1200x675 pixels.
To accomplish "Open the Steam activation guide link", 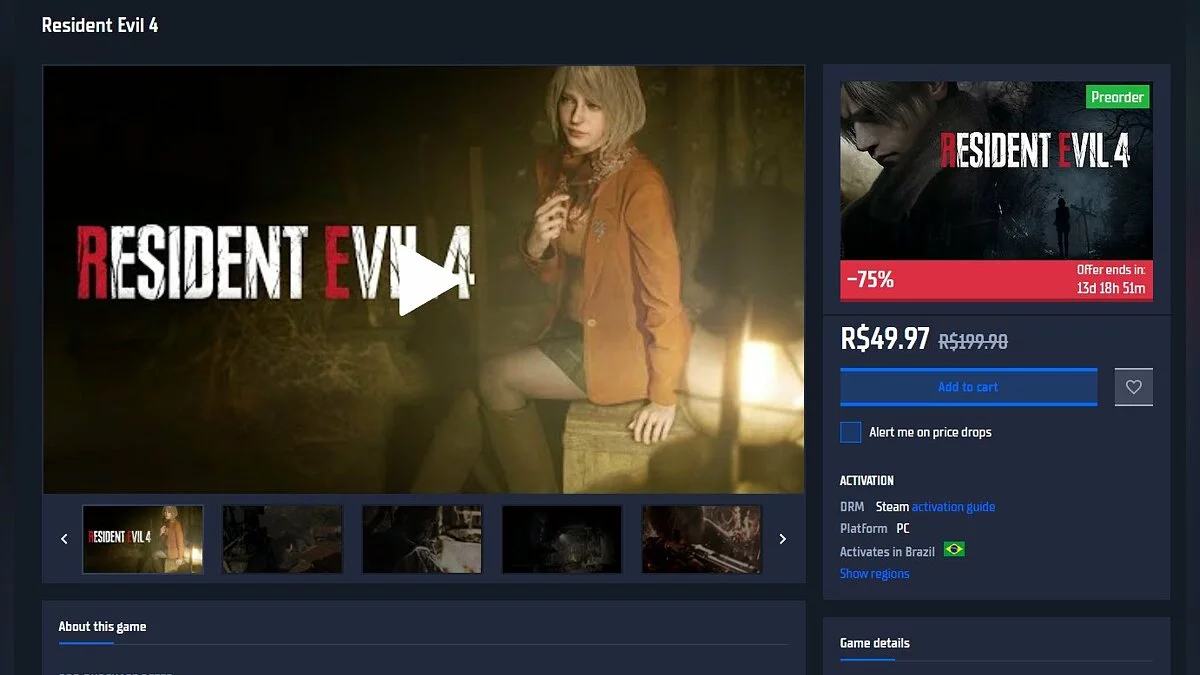I will (x=953, y=507).
